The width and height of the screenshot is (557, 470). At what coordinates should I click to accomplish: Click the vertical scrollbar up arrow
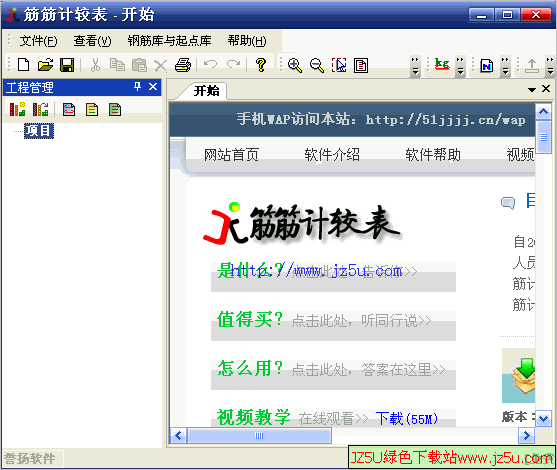click(544, 112)
